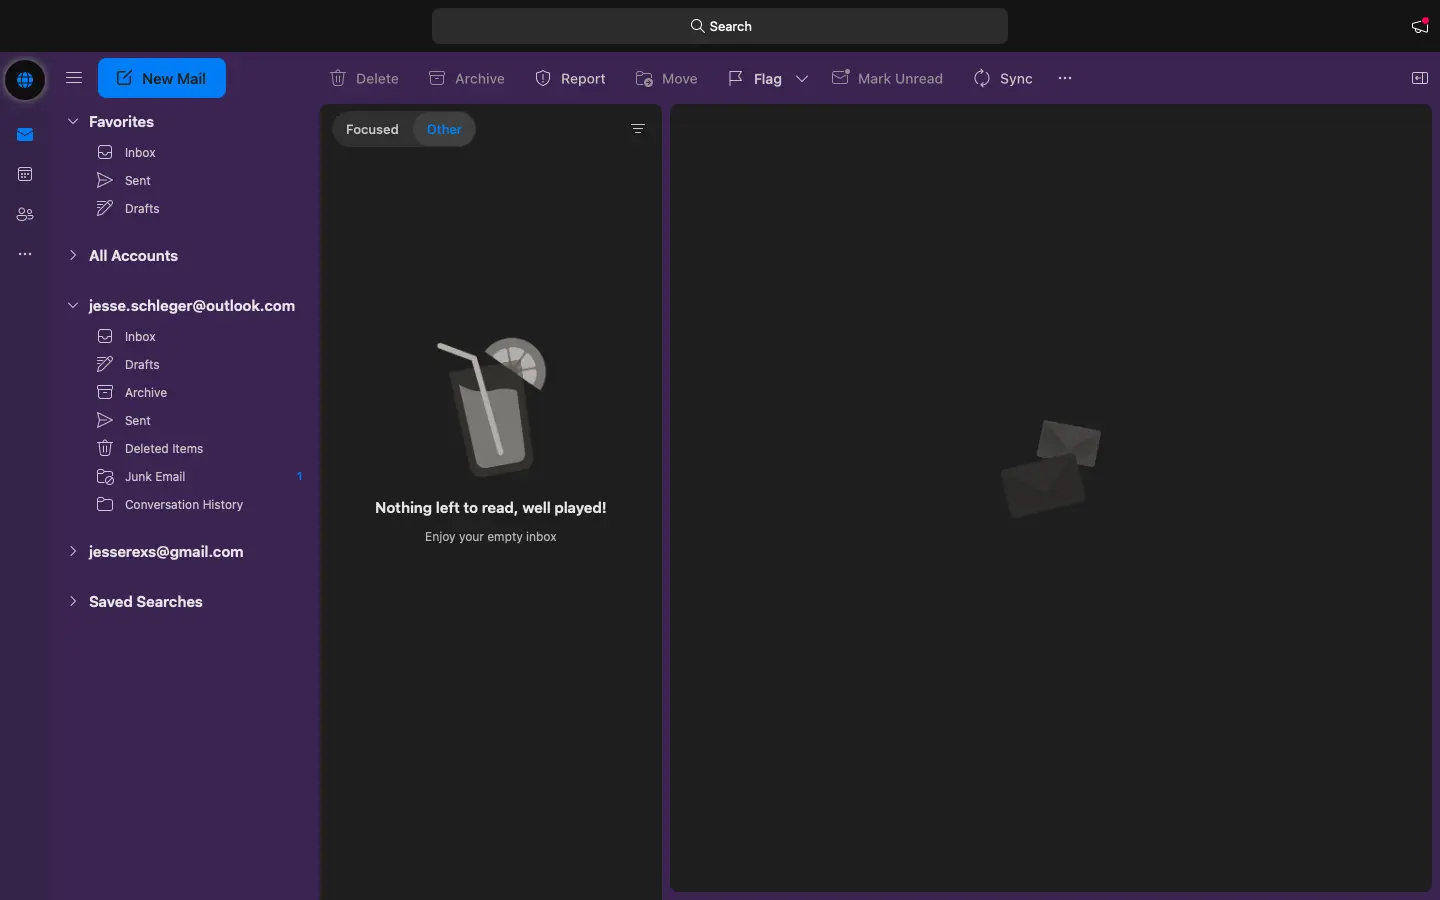
Task: Select the Deleted Items folder
Action: click(x=163, y=449)
